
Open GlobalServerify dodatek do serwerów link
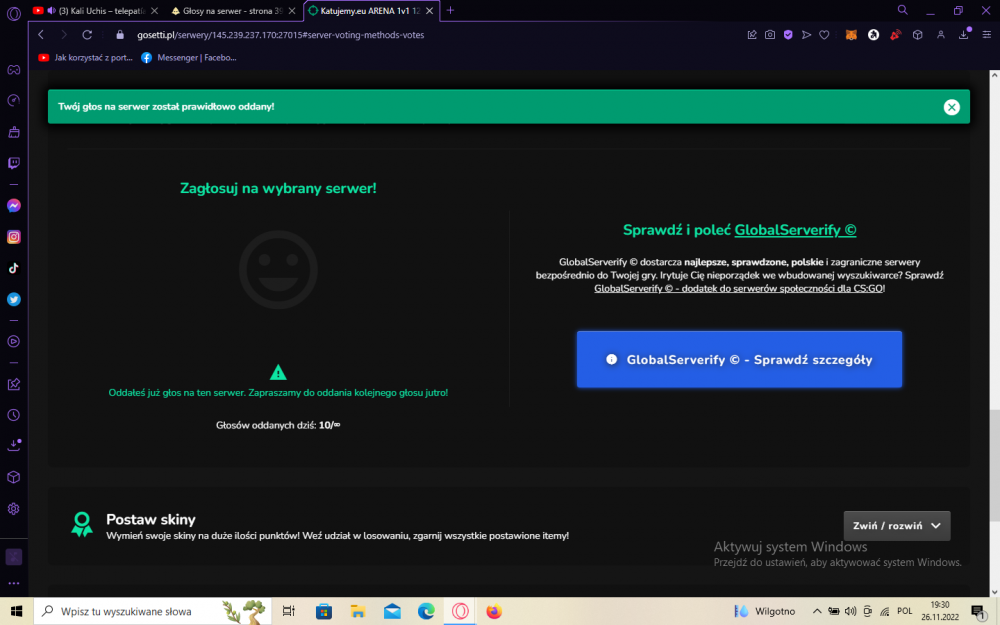coord(739,288)
